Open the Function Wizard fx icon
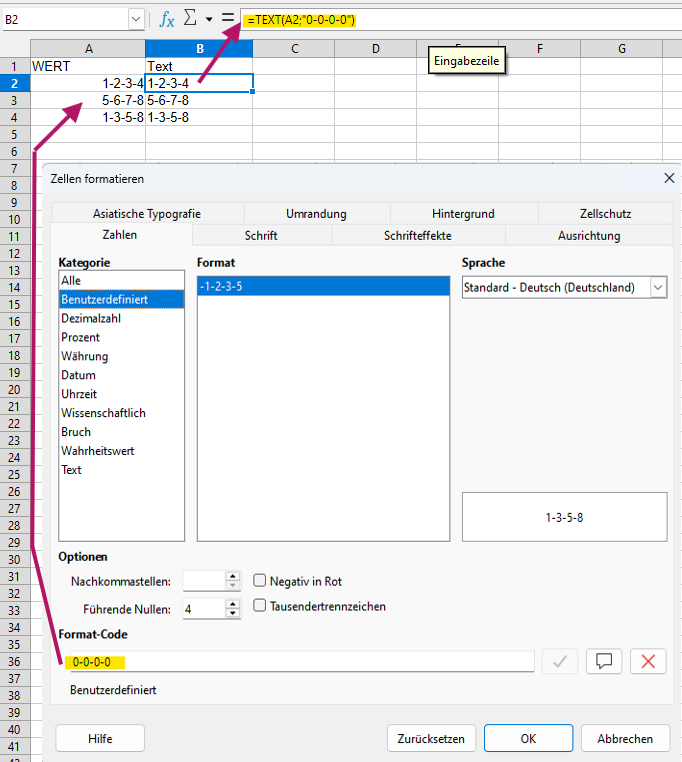Viewport: 682px width, 762px height. click(x=167, y=19)
